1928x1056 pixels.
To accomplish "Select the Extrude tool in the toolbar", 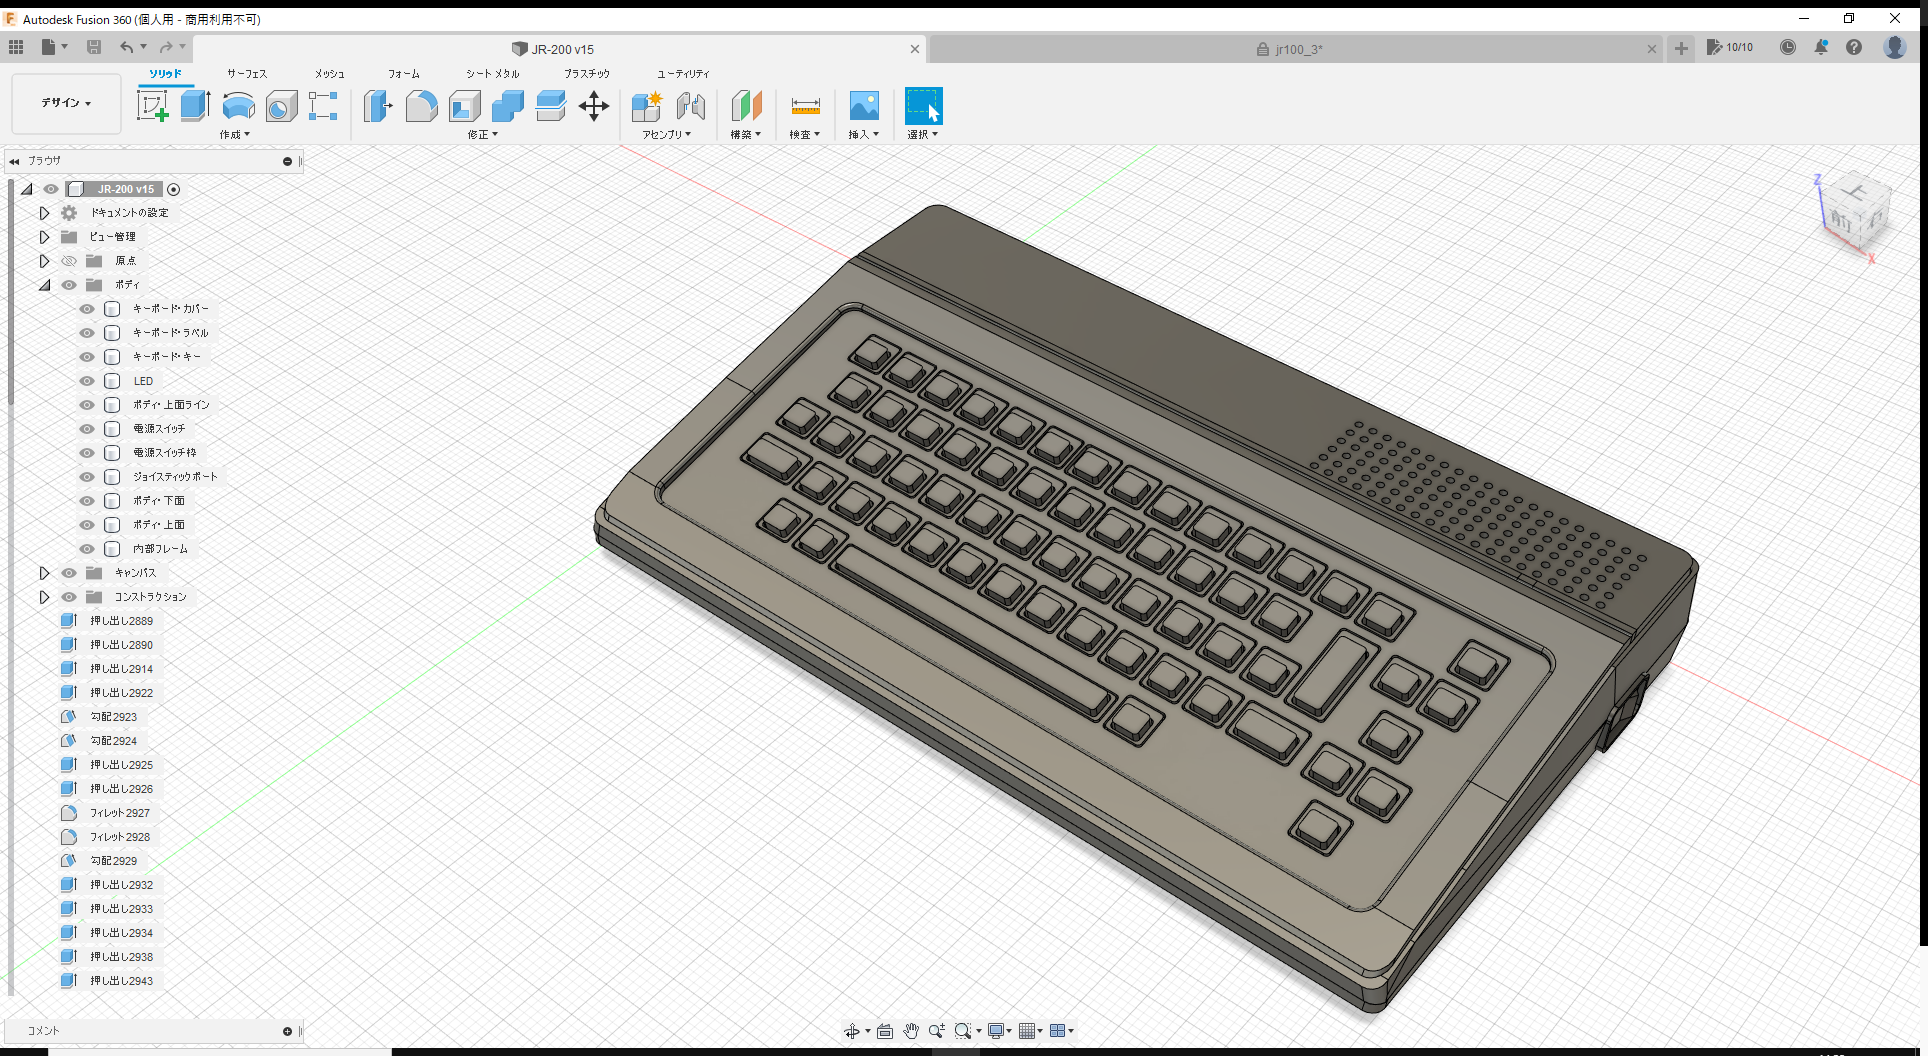I will click(194, 105).
